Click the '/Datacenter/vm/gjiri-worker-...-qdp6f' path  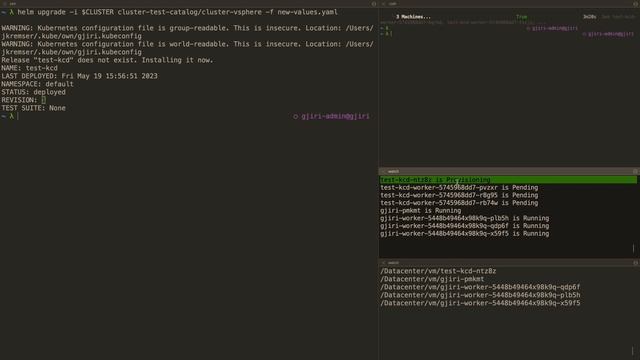click(480, 287)
